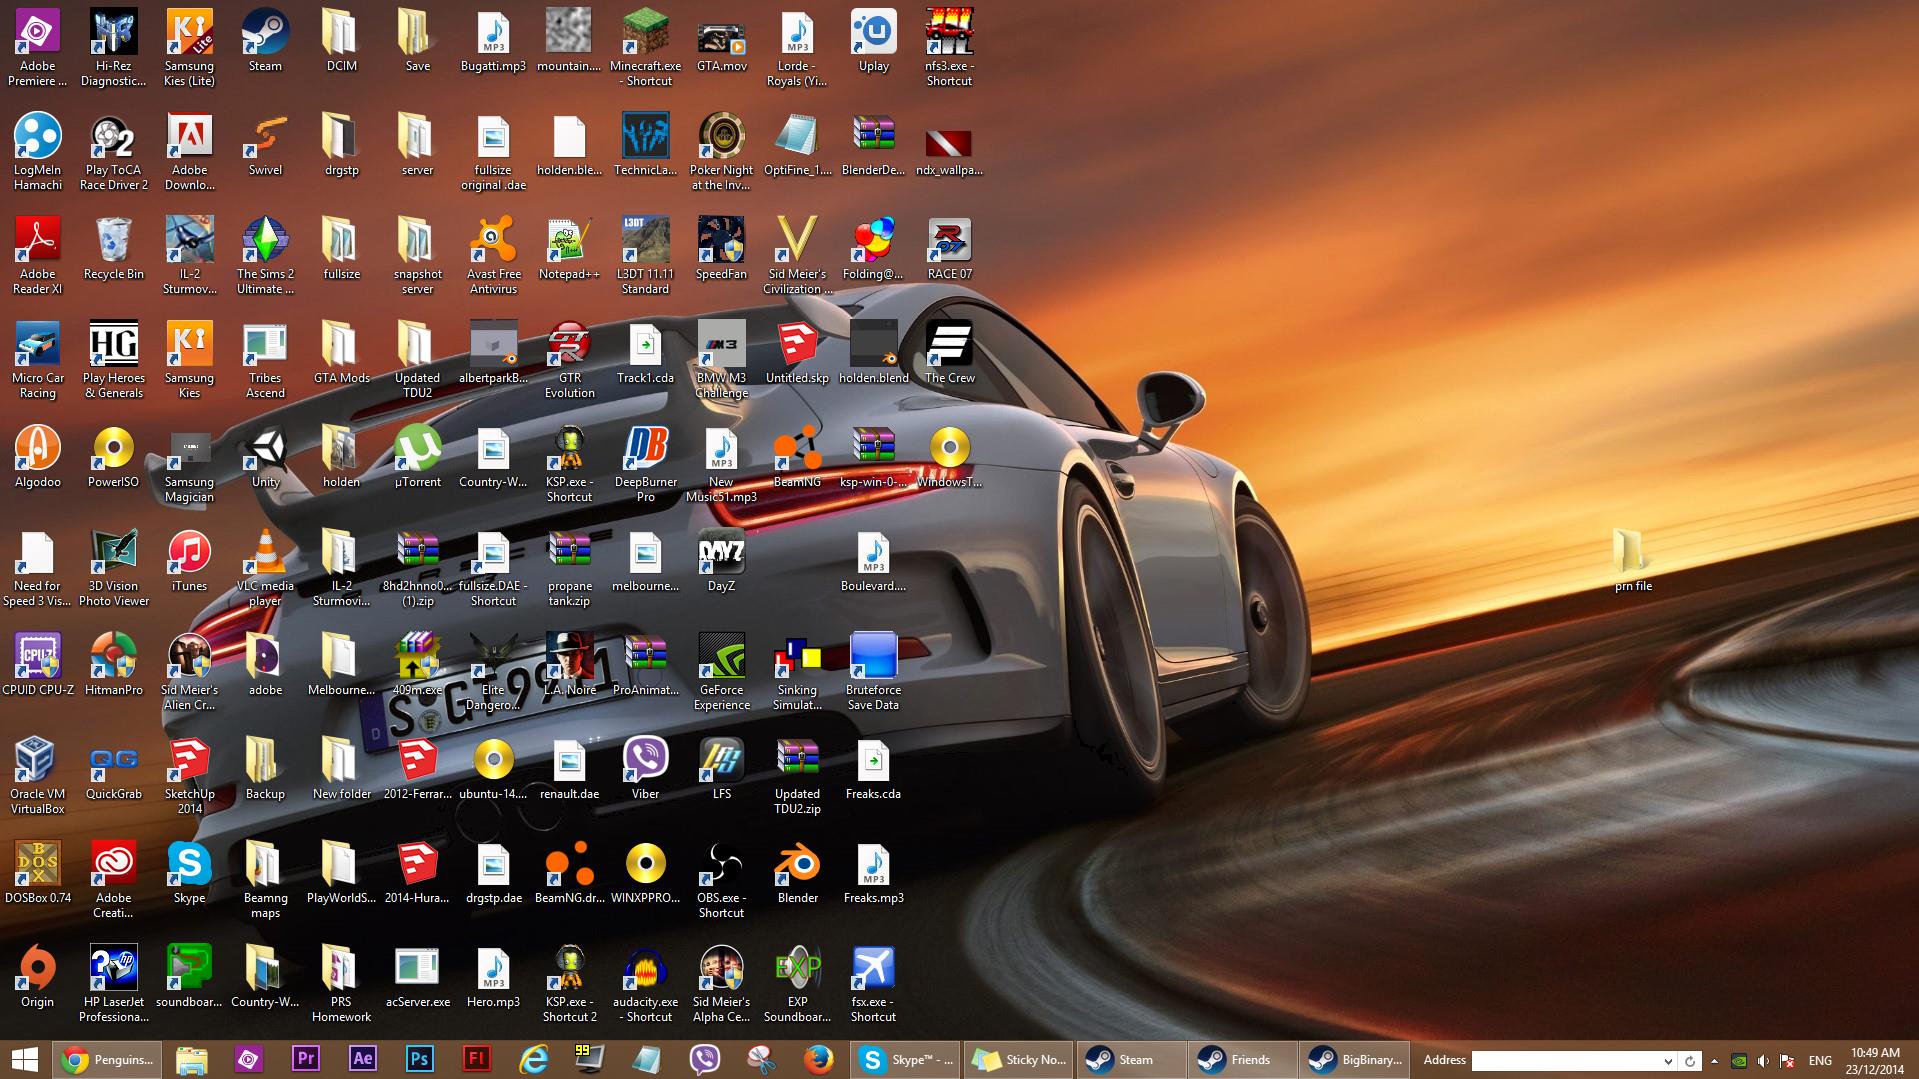Switch to Skype taskbar window
The height and width of the screenshot is (1079, 1919).
(x=905, y=1059)
